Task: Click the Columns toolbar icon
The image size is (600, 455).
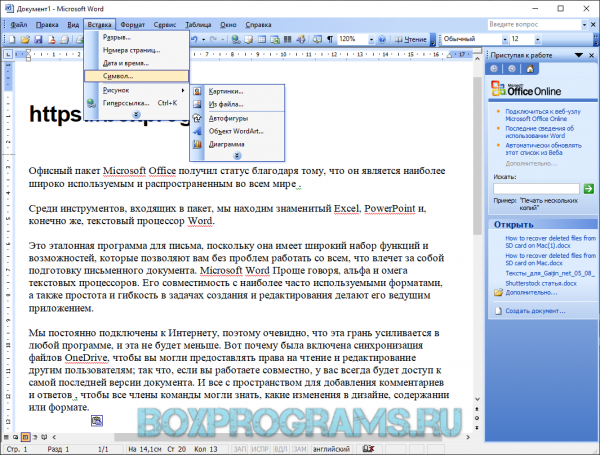Action: pyautogui.click(x=288, y=39)
